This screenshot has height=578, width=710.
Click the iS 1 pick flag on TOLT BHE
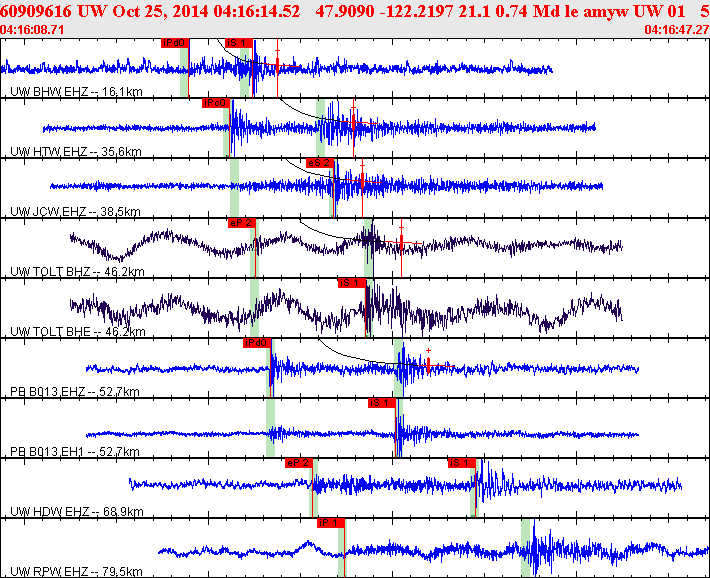tap(351, 283)
